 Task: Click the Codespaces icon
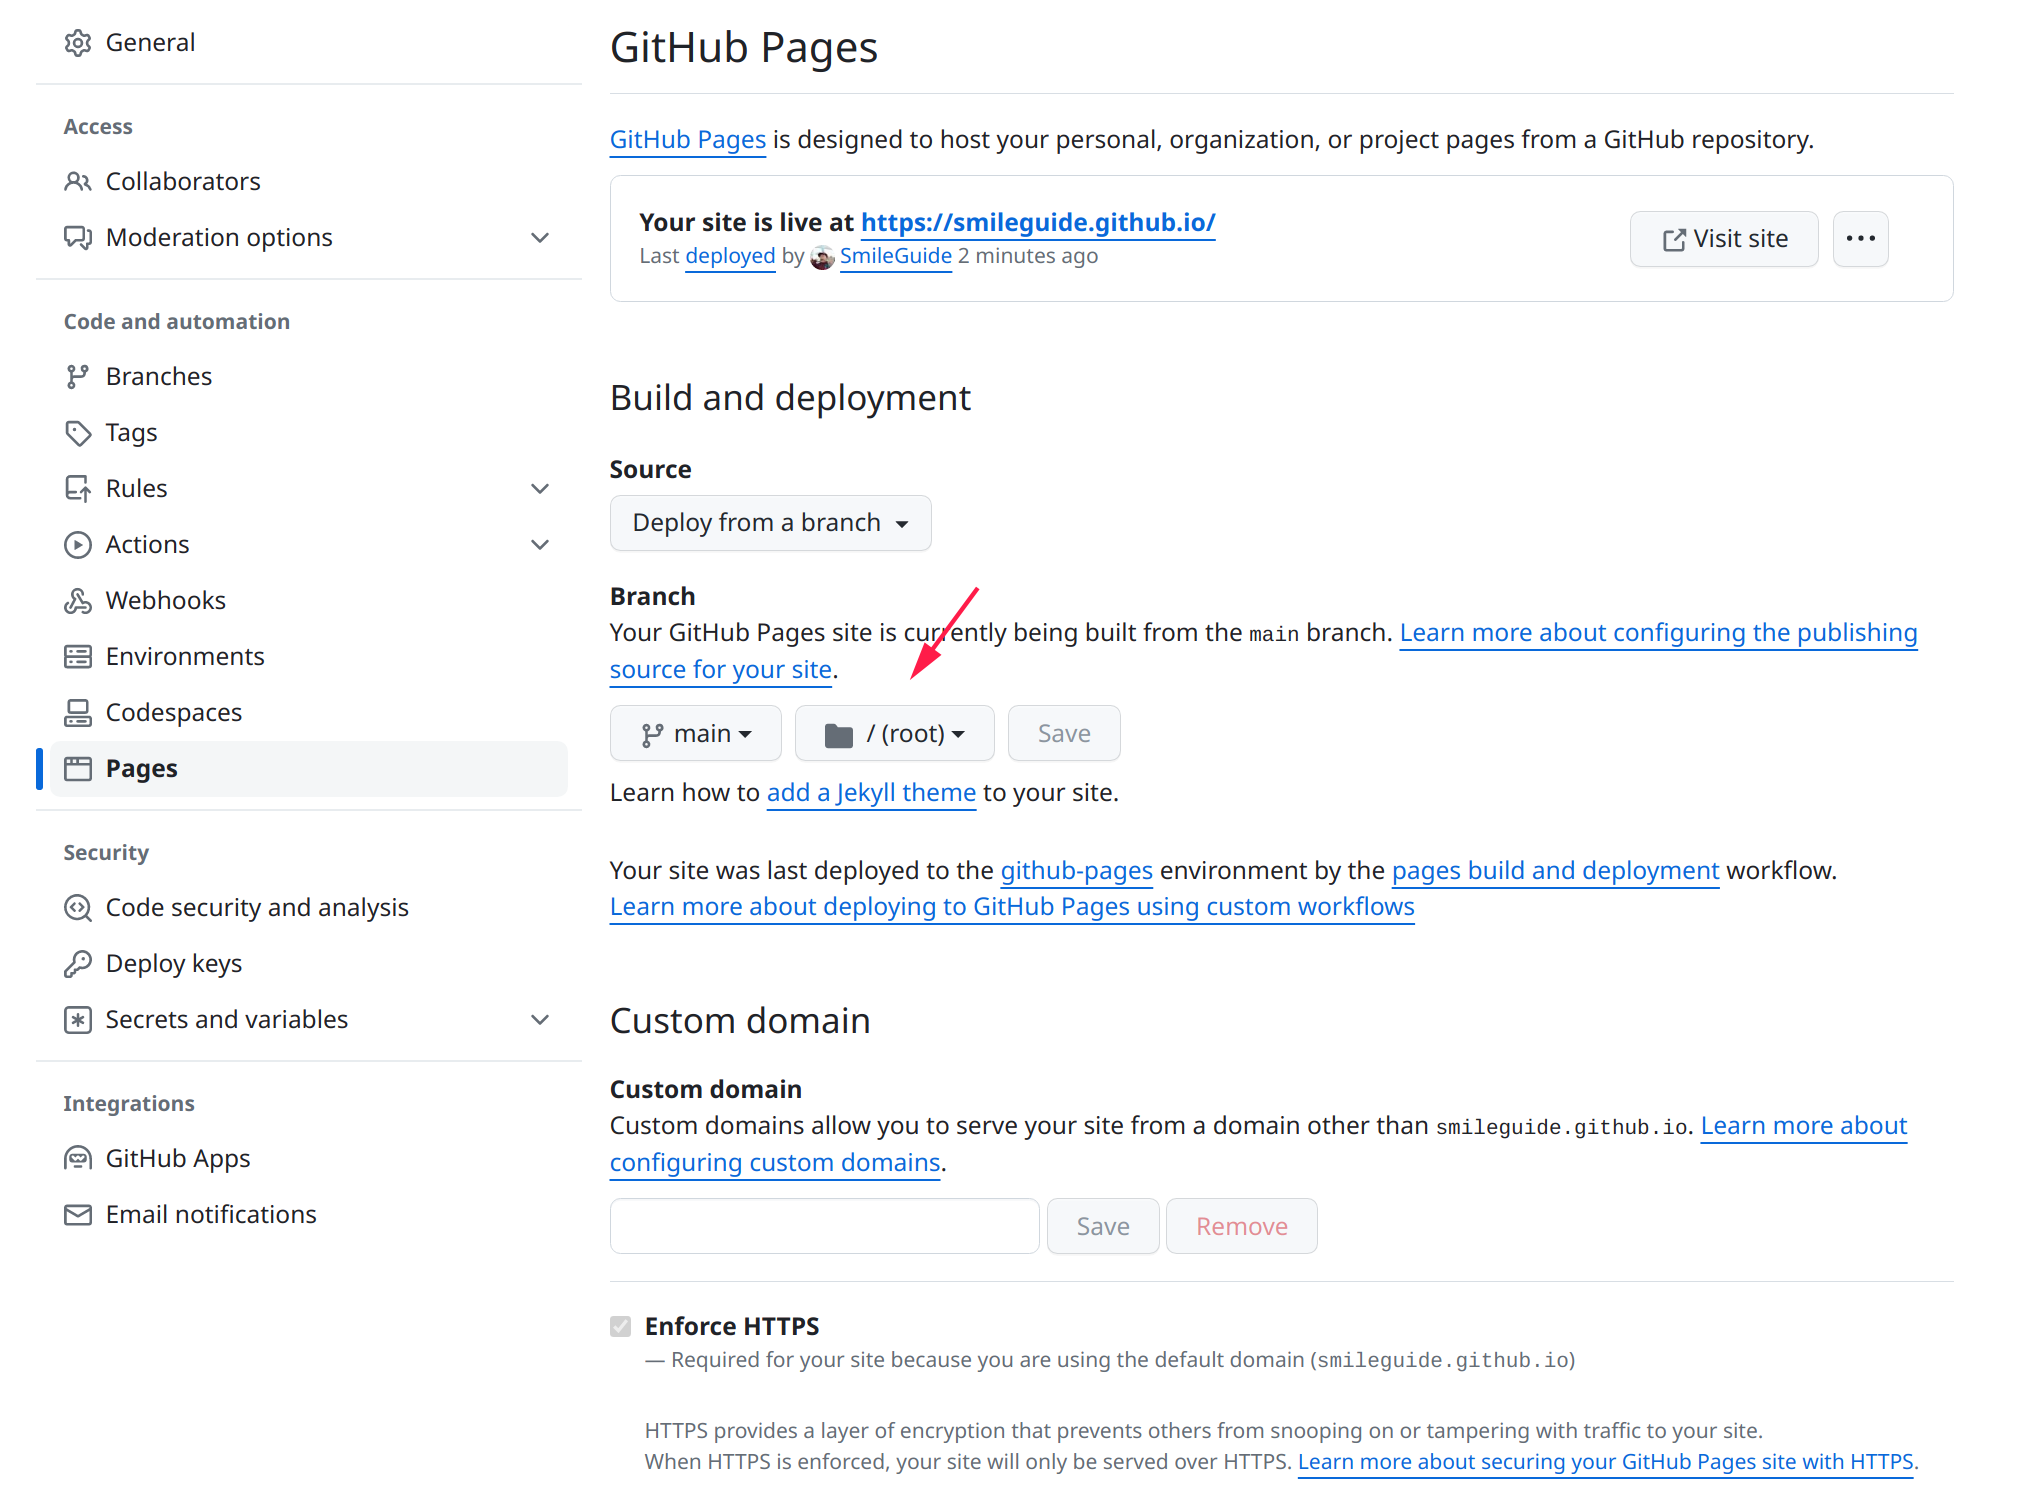coord(78,713)
